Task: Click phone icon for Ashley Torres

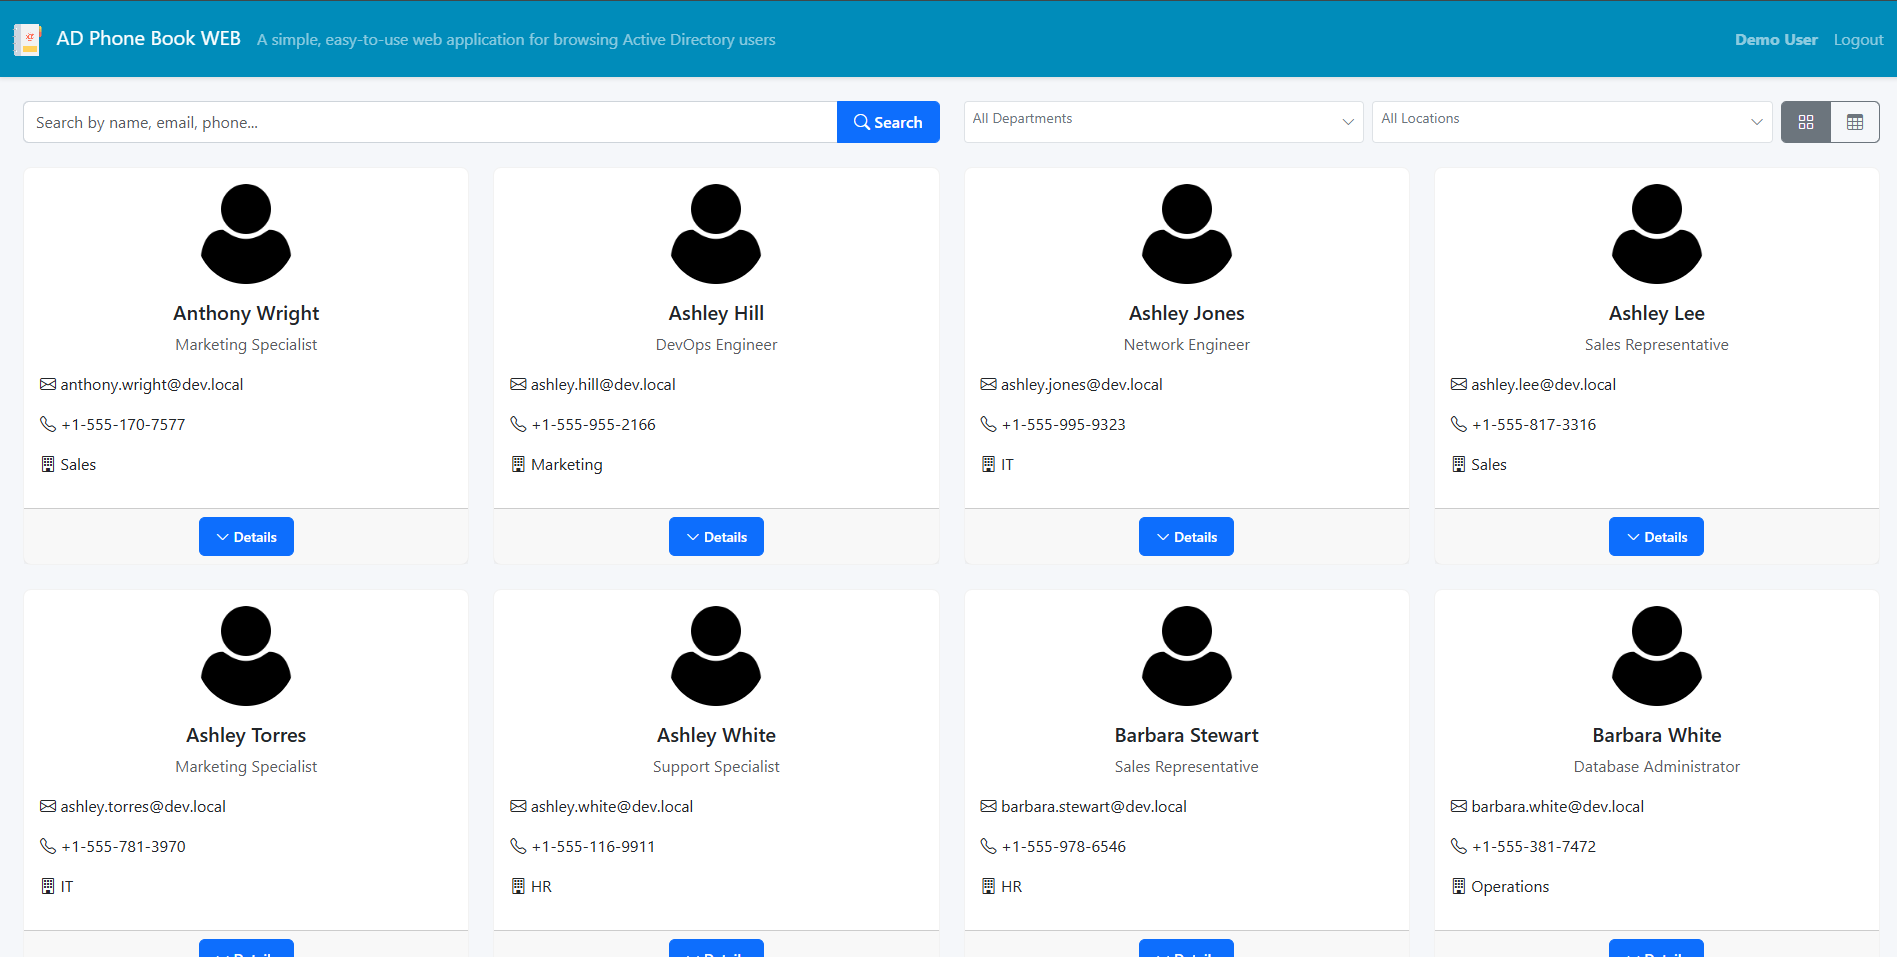Action: [x=48, y=846]
